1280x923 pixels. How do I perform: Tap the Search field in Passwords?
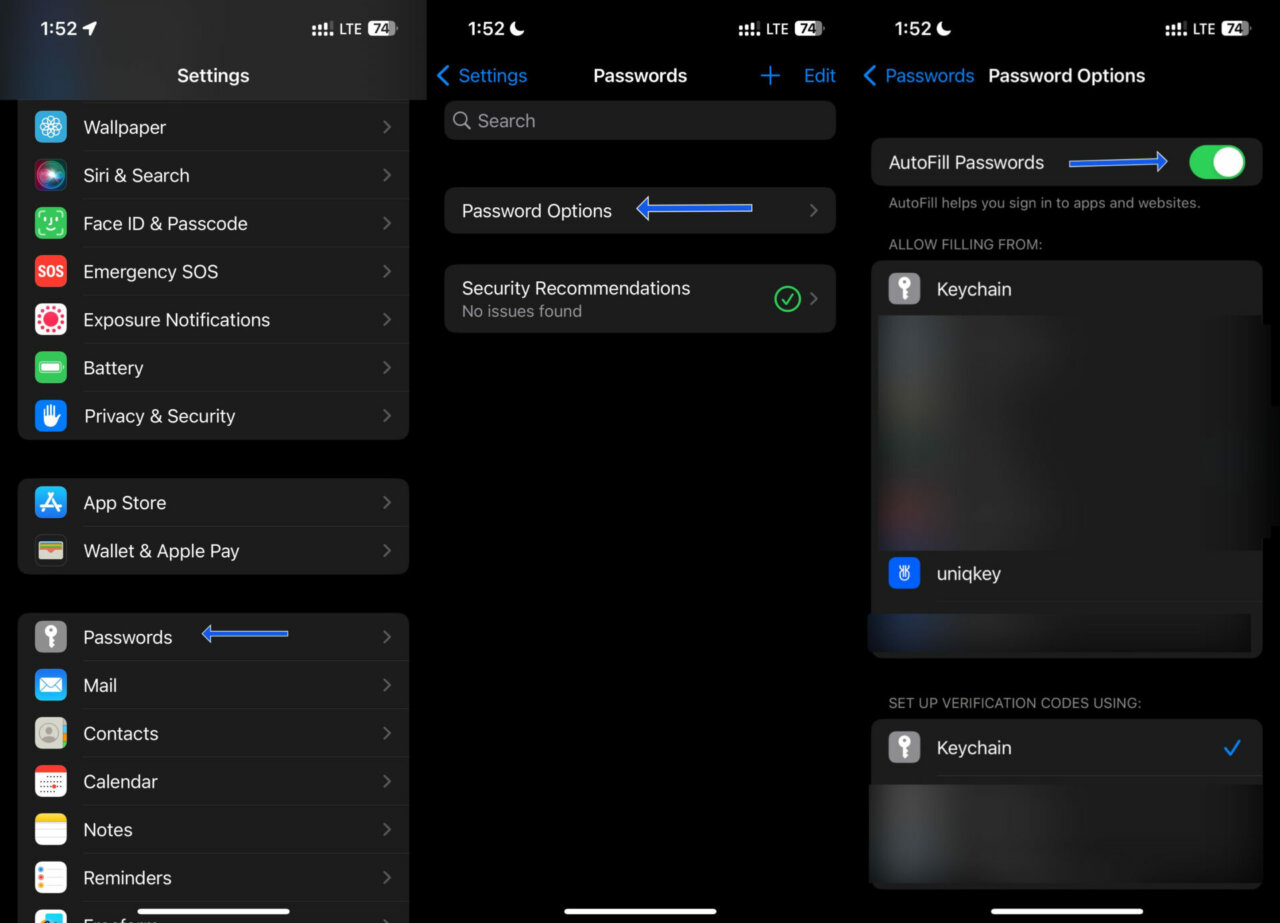(x=640, y=120)
